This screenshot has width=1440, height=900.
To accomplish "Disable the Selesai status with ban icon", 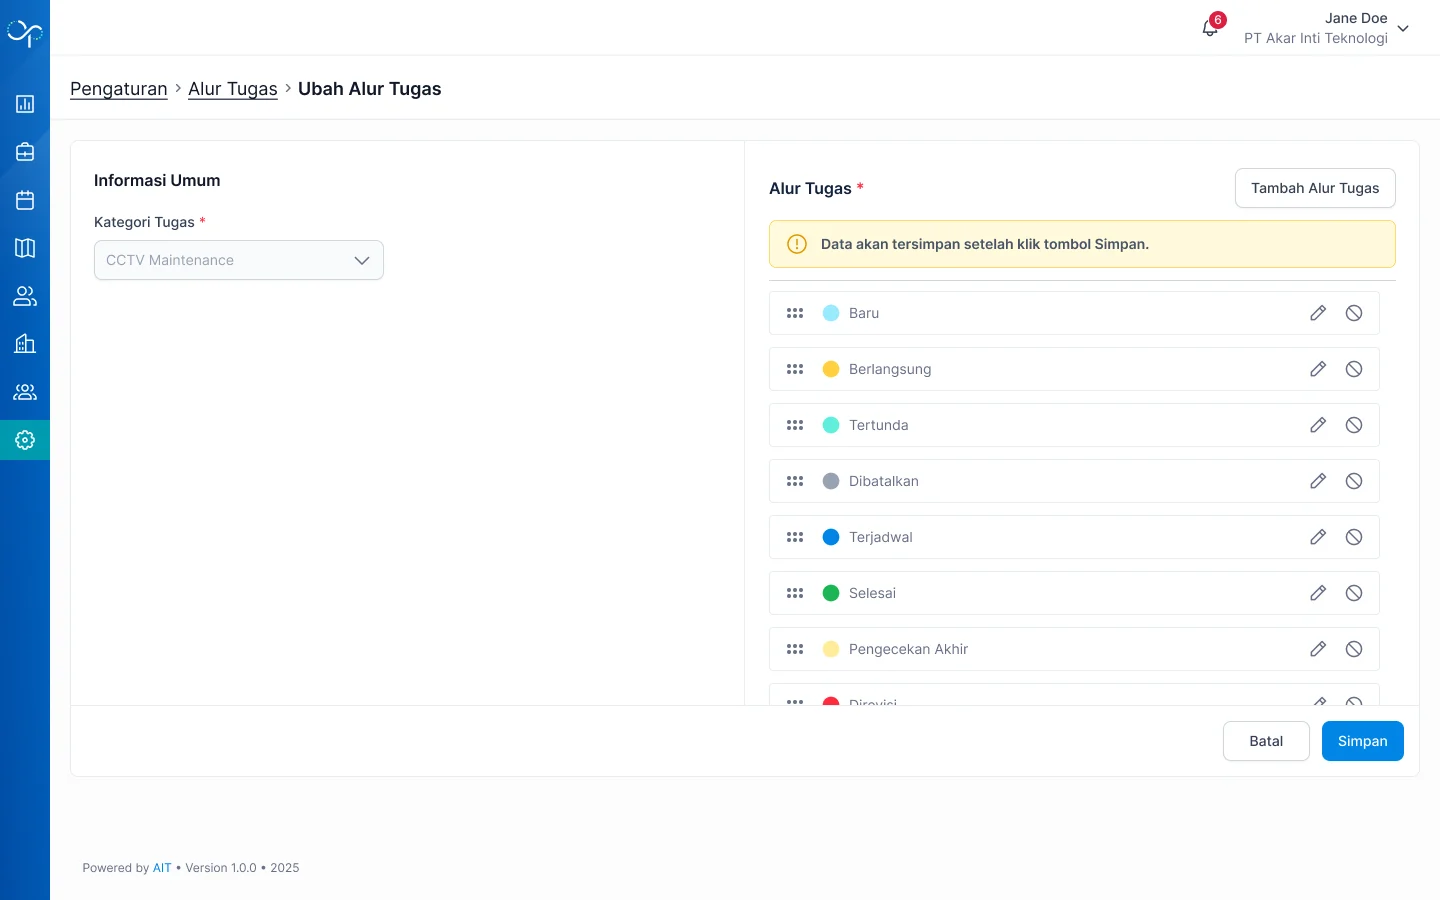I will [x=1354, y=593].
